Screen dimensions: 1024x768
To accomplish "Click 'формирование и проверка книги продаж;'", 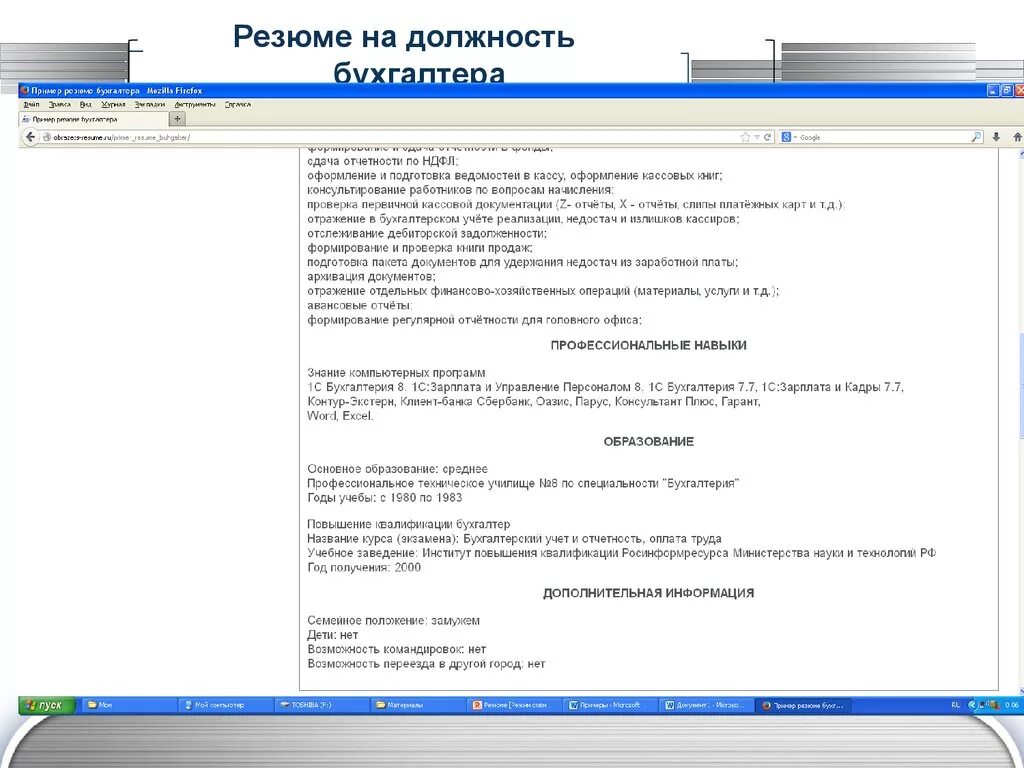I will (420, 248).
